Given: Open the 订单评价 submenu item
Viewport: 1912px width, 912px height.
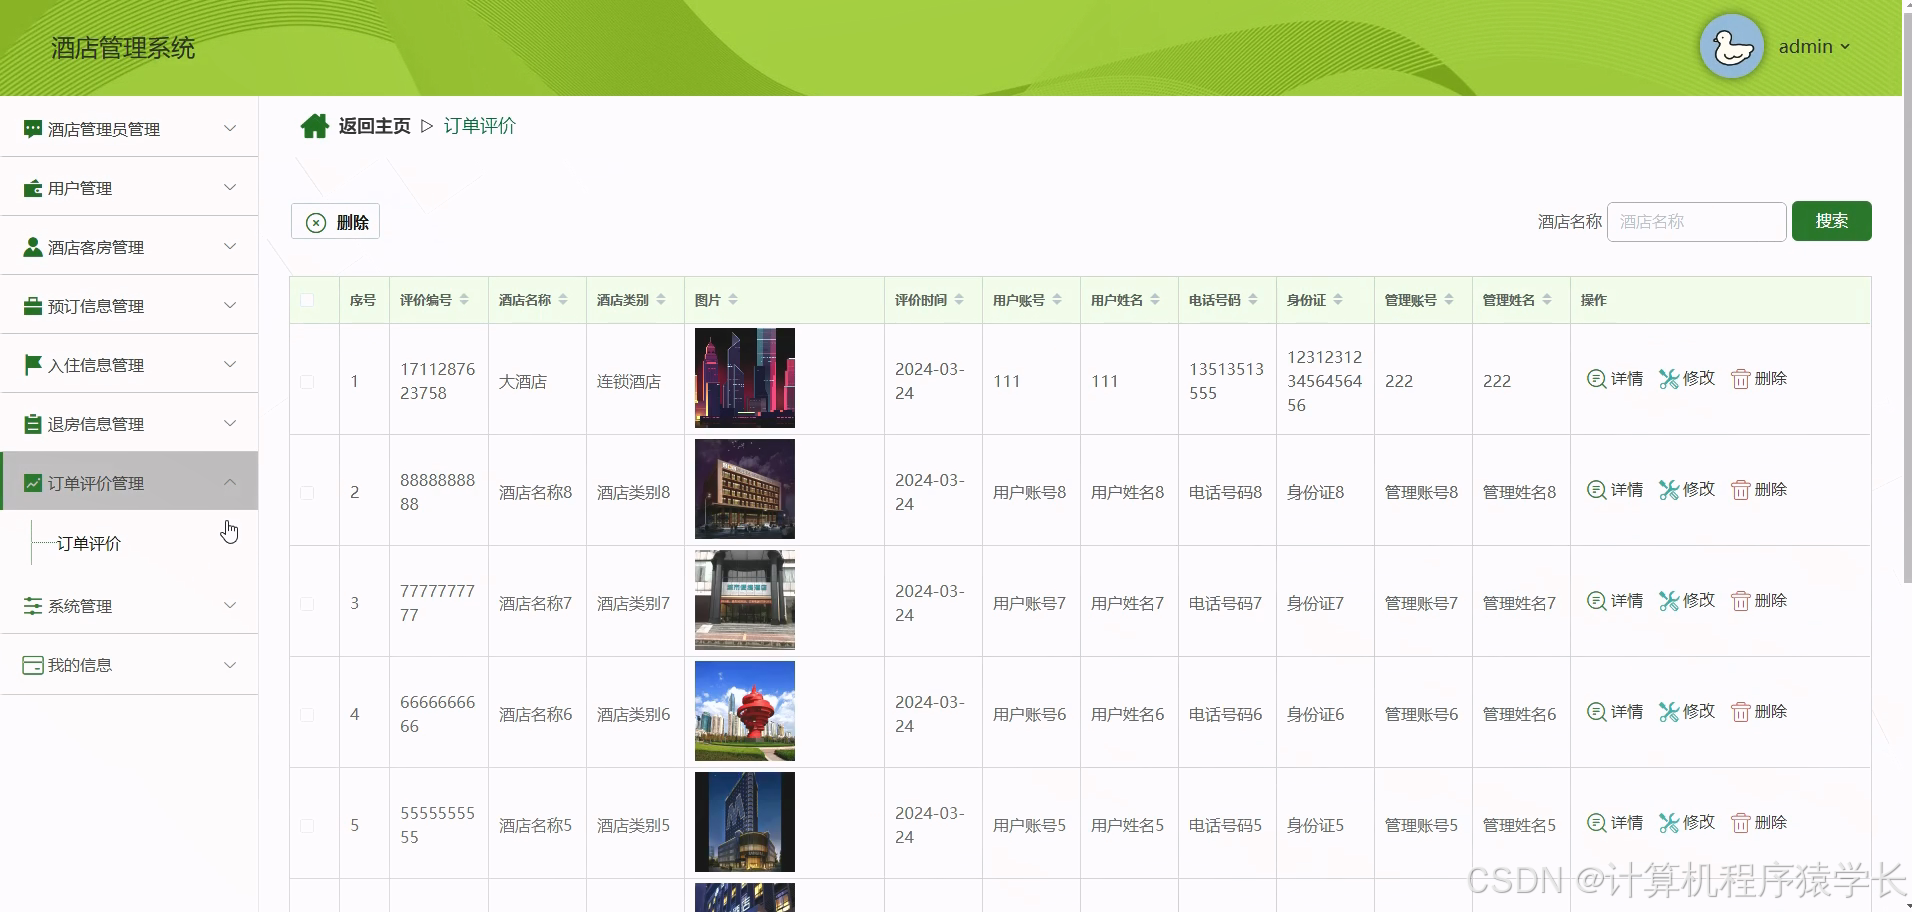Looking at the screenshot, I should pos(89,543).
